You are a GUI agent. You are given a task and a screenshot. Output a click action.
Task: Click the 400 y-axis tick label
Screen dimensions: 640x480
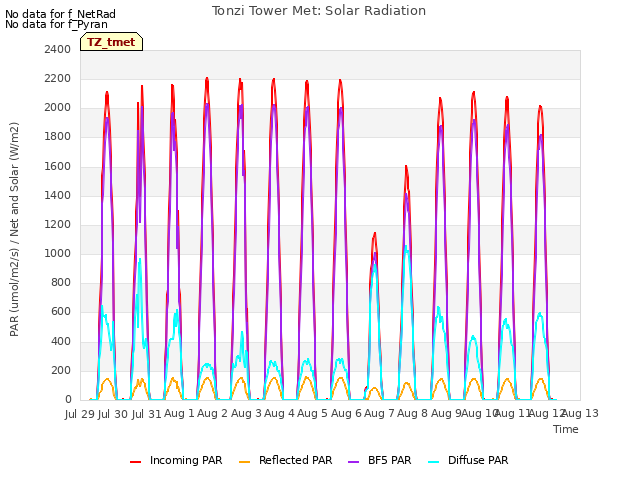(61, 341)
